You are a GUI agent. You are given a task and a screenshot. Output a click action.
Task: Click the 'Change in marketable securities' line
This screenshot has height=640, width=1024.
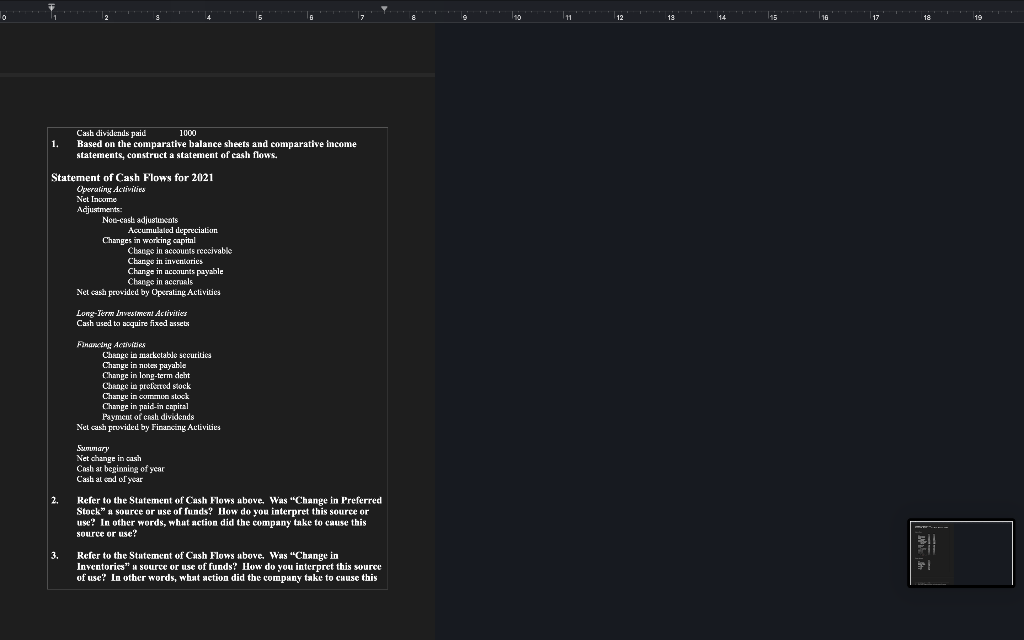click(156, 355)
